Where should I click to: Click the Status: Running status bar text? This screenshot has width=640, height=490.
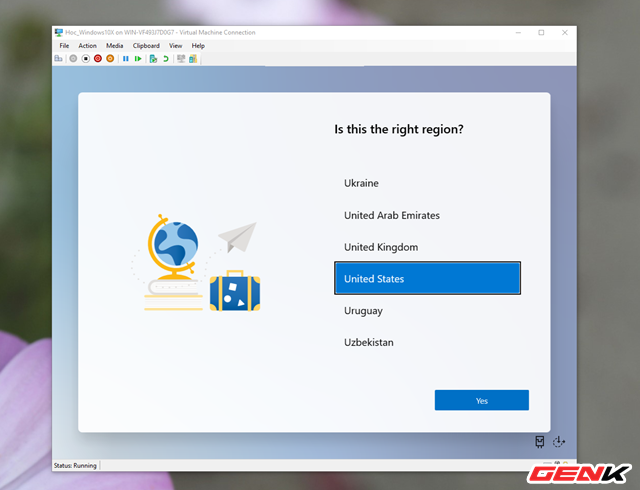tap(75, 466)
